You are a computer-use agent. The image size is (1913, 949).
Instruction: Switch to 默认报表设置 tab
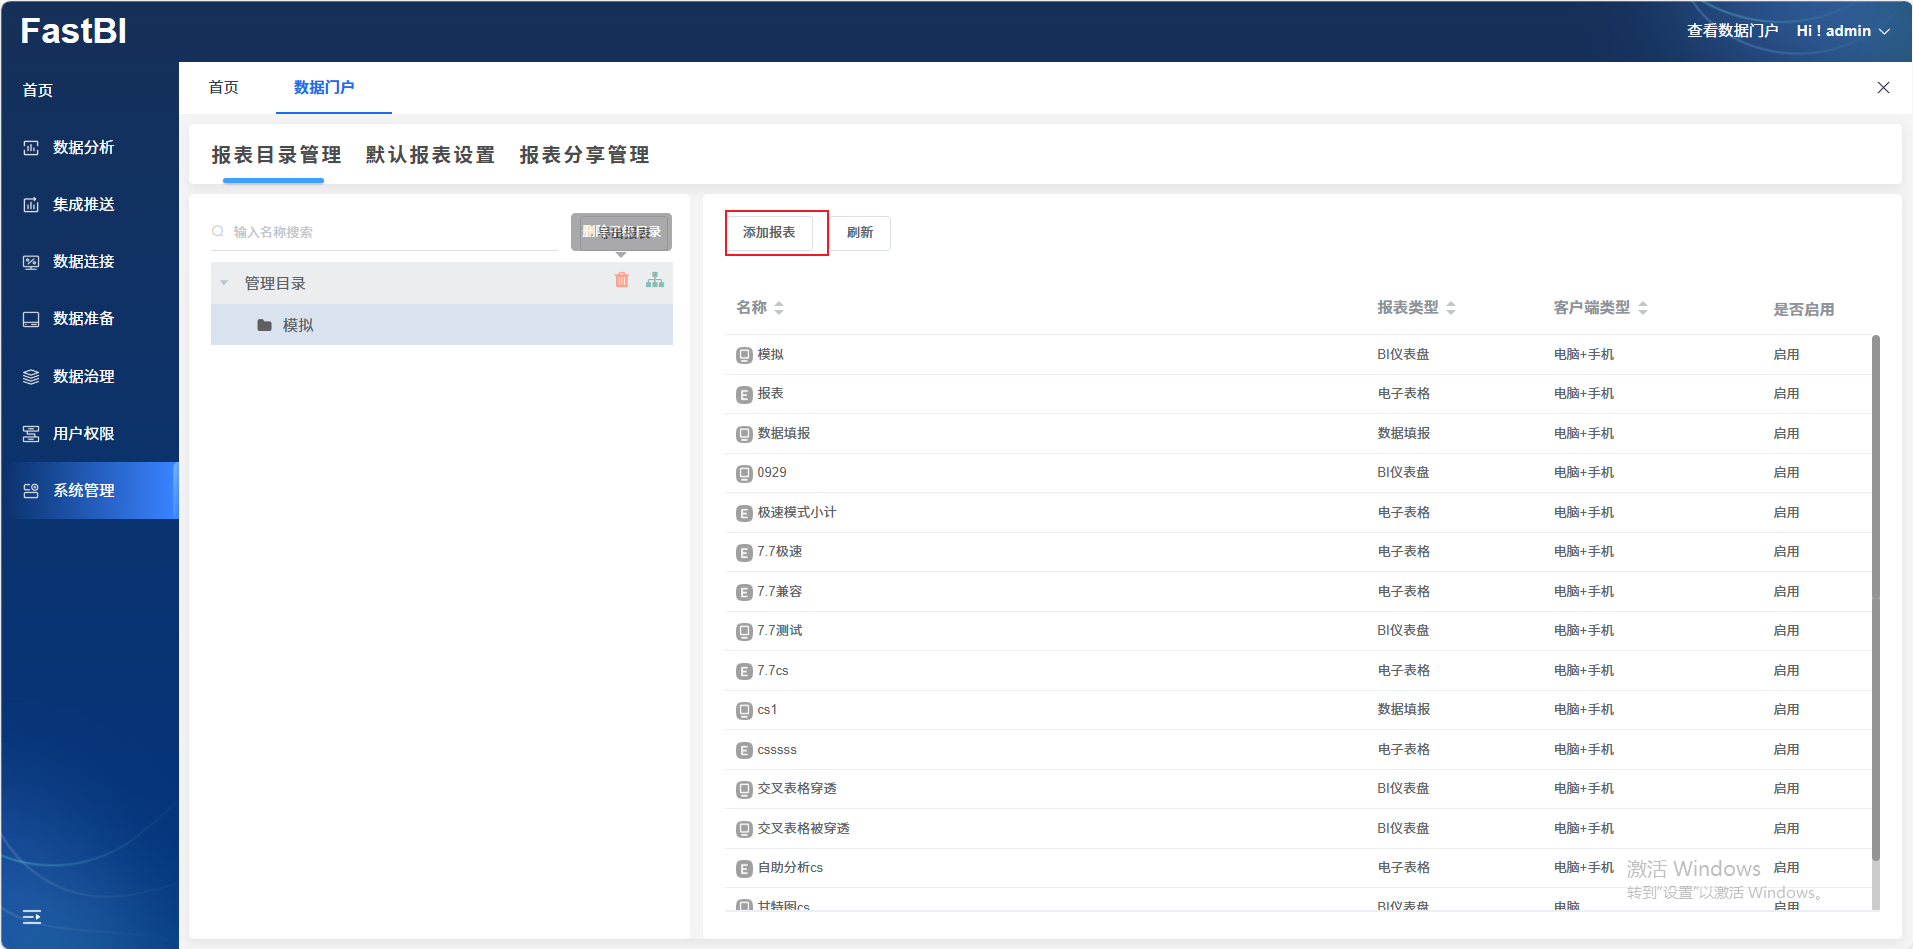430,155
